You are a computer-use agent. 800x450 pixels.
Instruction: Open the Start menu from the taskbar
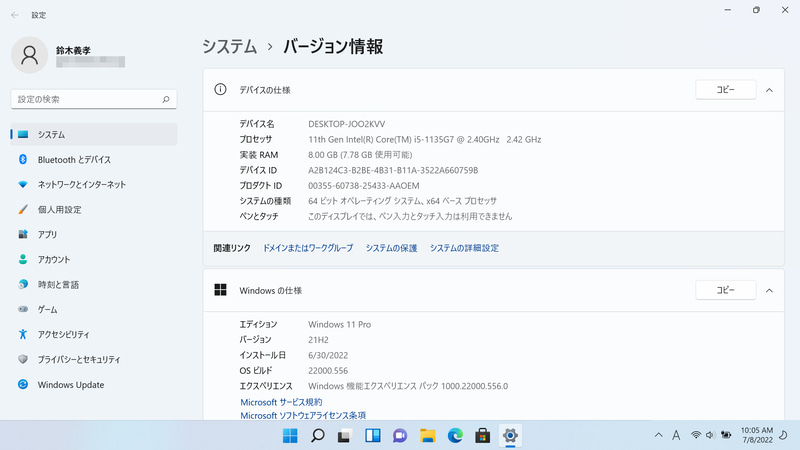point(290,436)
